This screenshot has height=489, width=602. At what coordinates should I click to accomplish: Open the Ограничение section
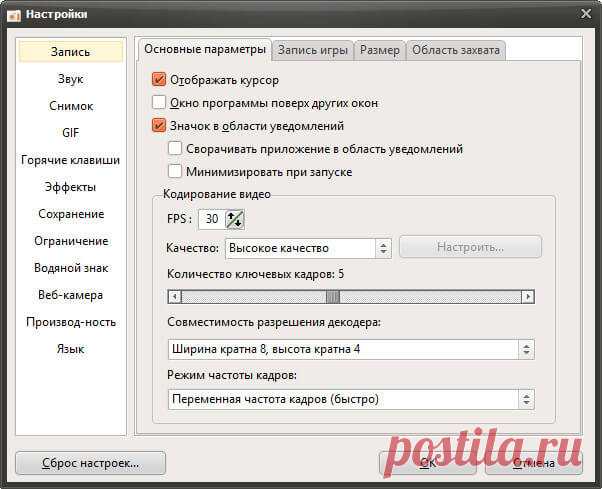[71, 241]
